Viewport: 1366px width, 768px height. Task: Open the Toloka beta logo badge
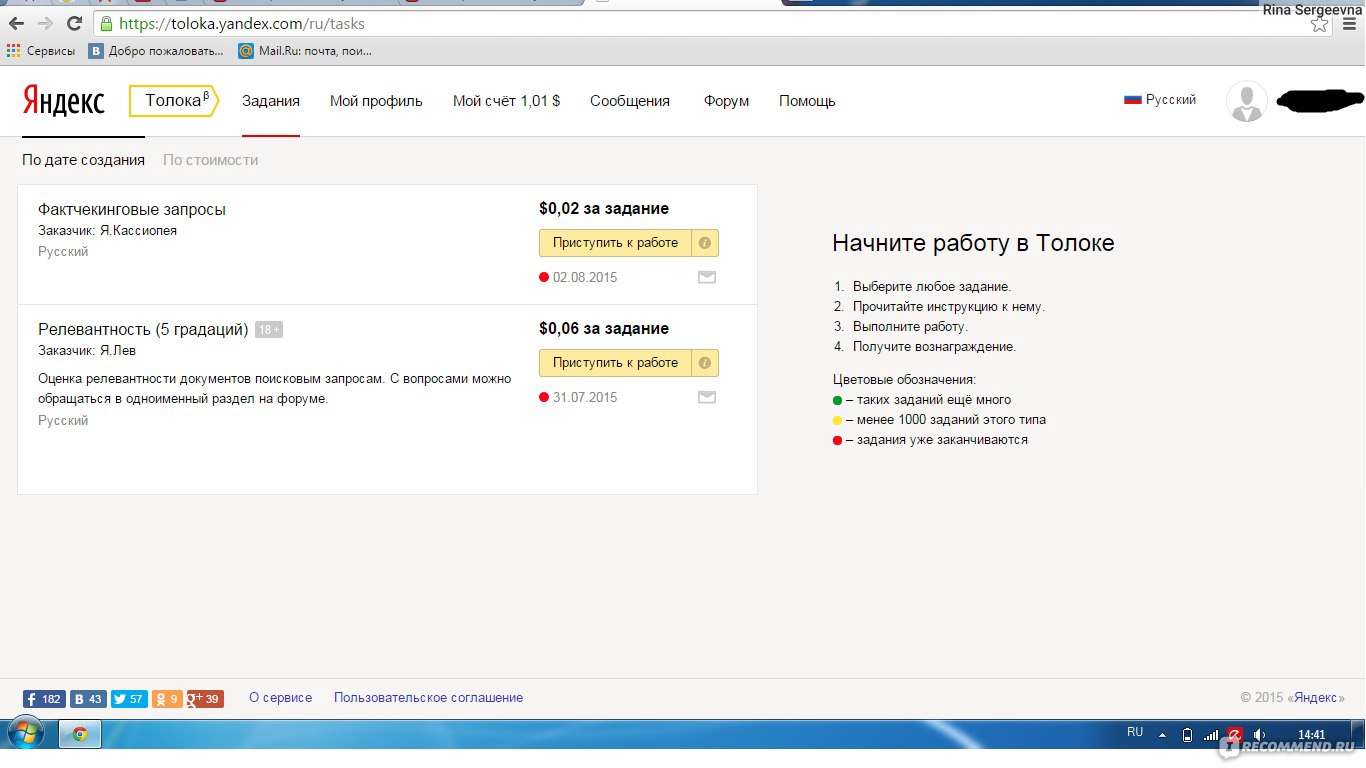click(x=174, y=101)
